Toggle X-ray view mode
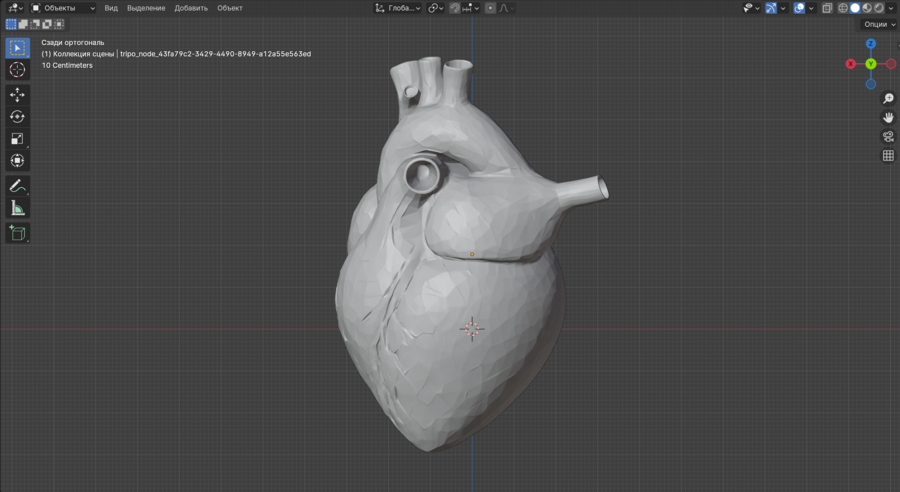This screenshot has height=492, width=900. point(826,8)
